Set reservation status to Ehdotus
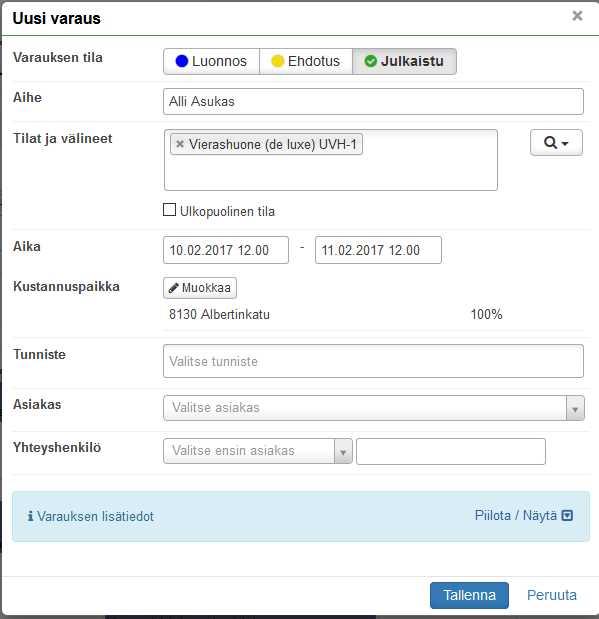 point(306,61)
